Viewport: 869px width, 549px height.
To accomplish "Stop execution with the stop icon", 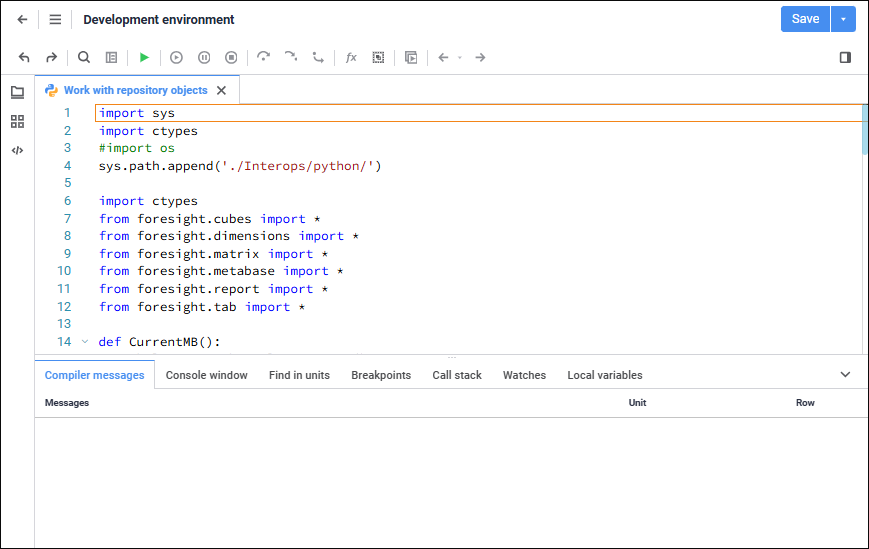I will tap(231, 58).
